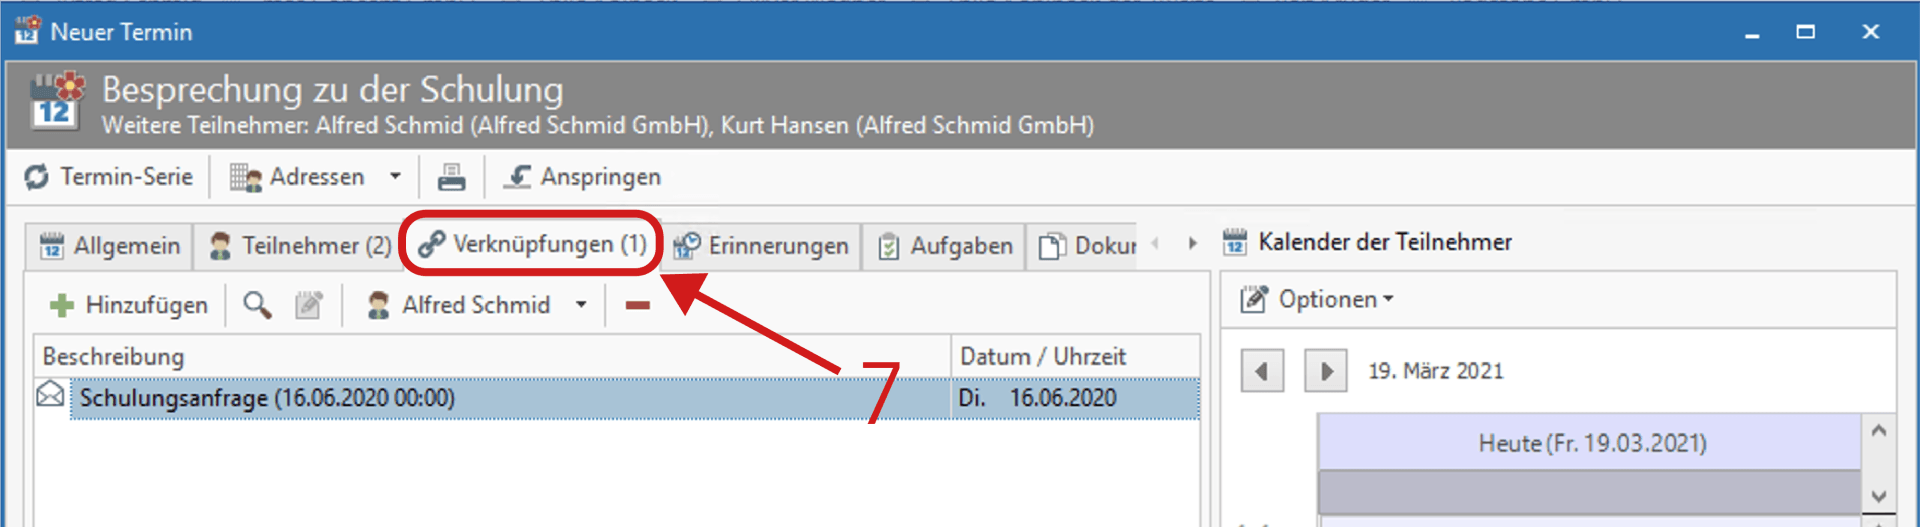Click the Anspringen button

point(582,177)
